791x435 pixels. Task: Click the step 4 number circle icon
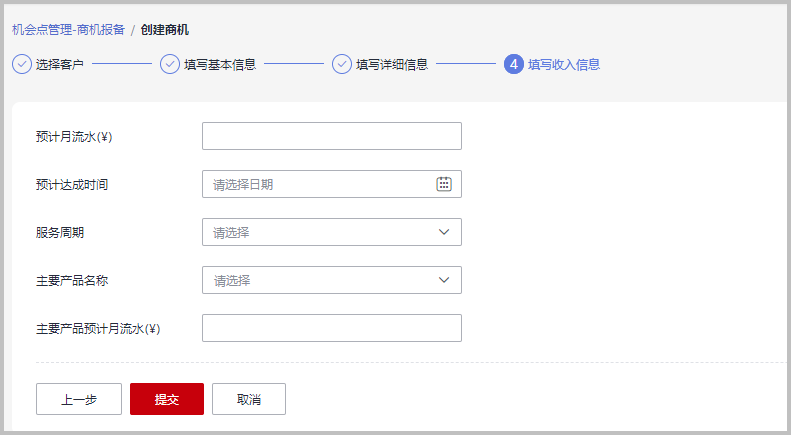coord(514,65)
